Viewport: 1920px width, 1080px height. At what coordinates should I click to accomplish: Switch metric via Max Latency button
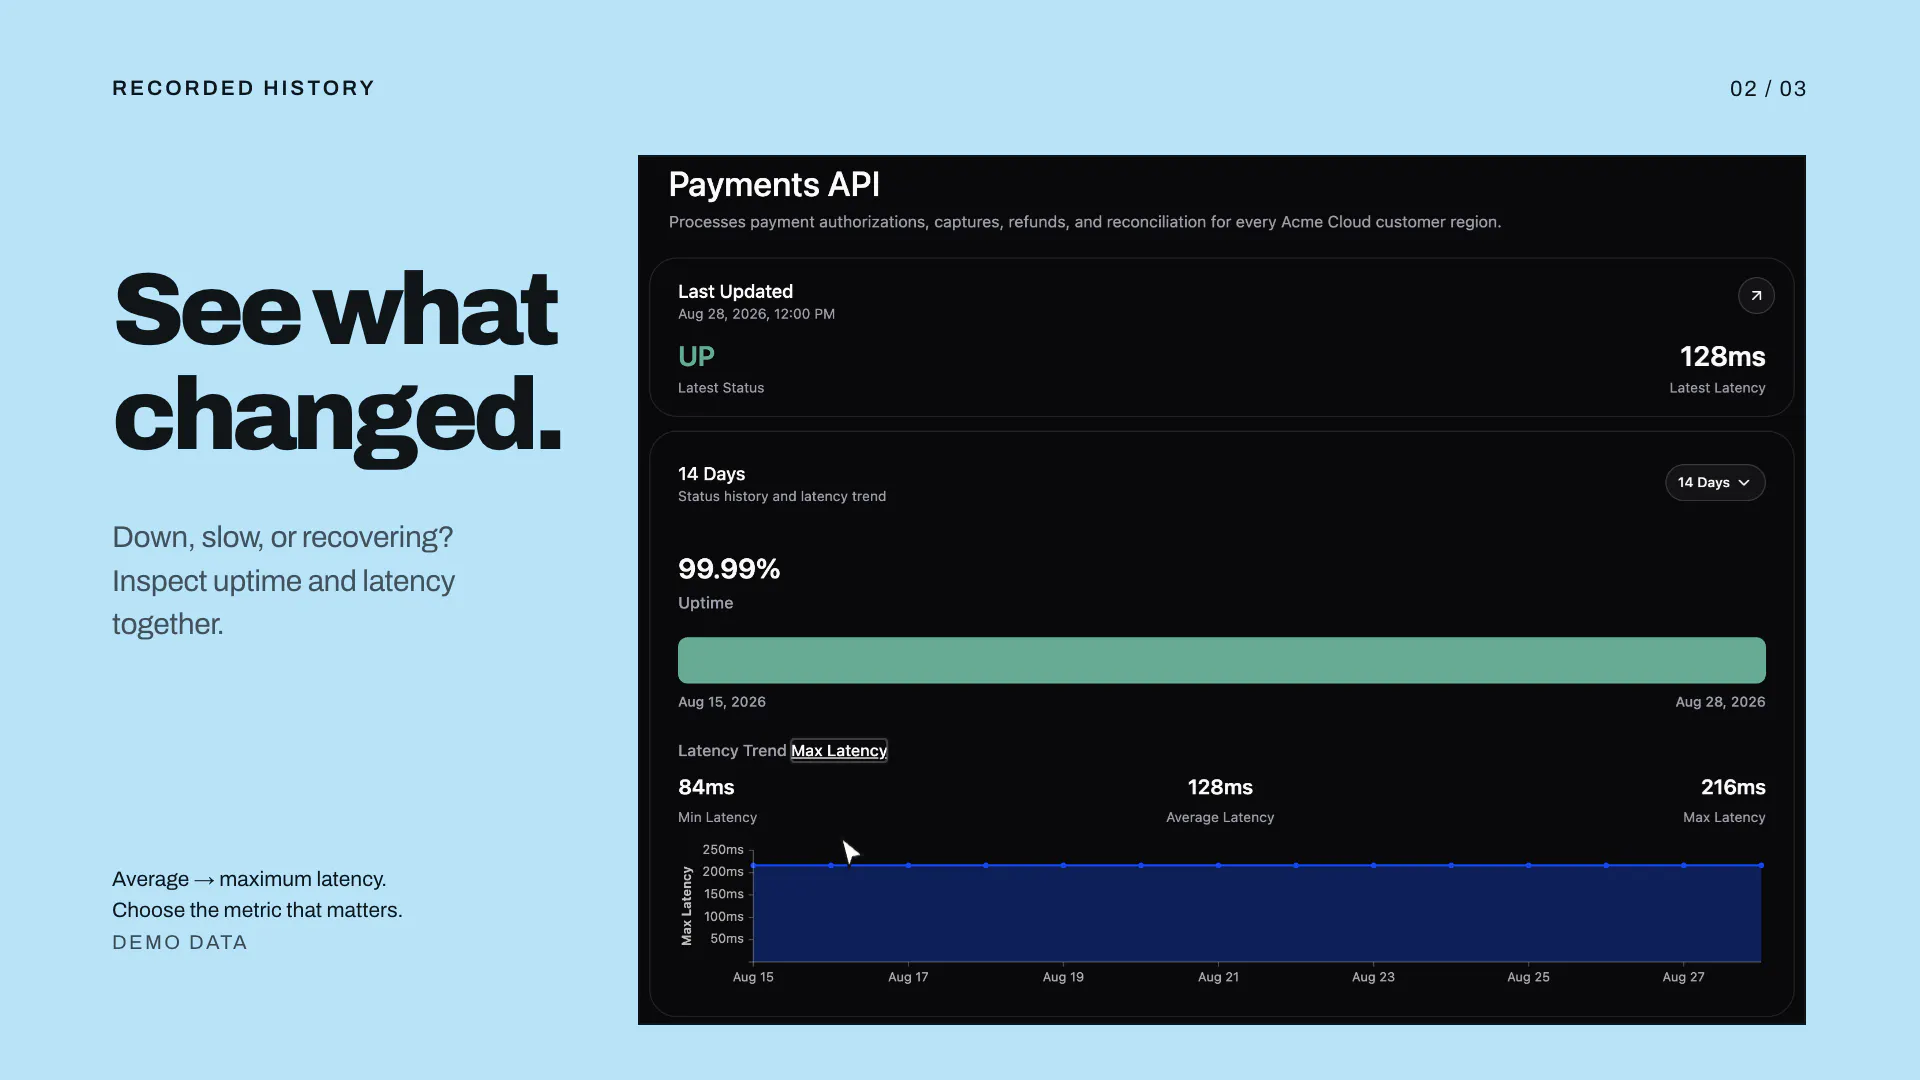coord(839,751)
